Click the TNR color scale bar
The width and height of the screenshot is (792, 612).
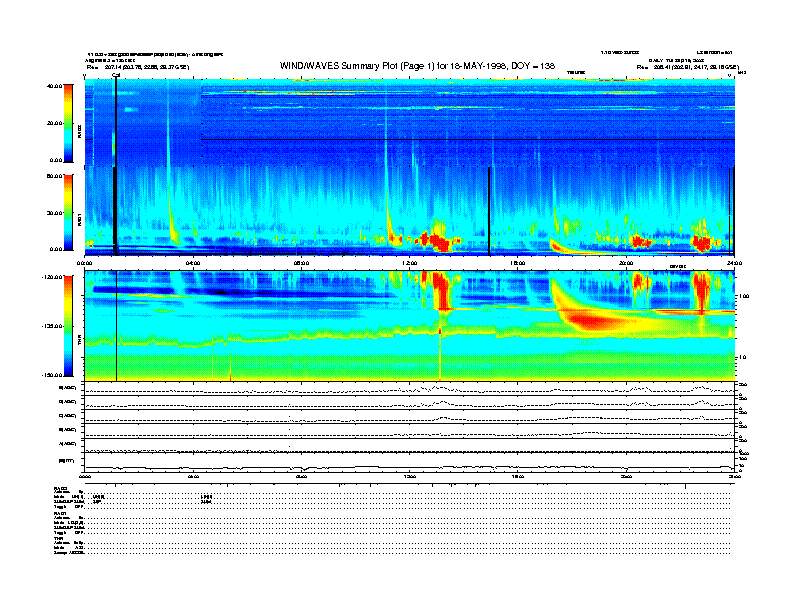click(68, 326)
